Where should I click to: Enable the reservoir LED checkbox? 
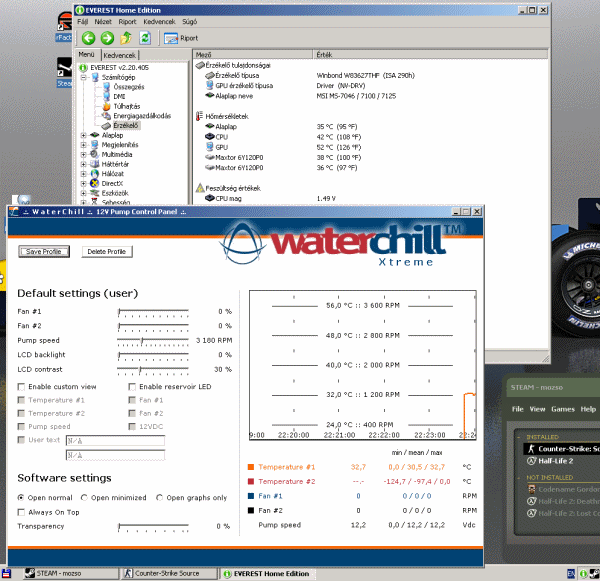132,387
